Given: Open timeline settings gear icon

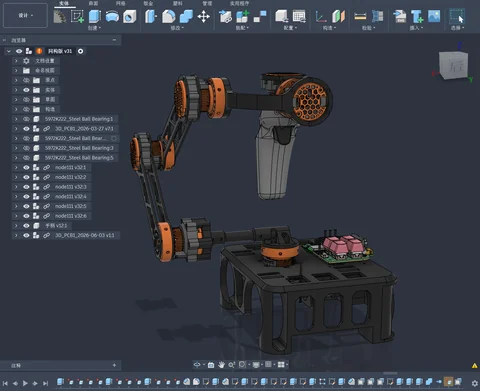Looking at the screenshot, I should click(x=475, y=383).
